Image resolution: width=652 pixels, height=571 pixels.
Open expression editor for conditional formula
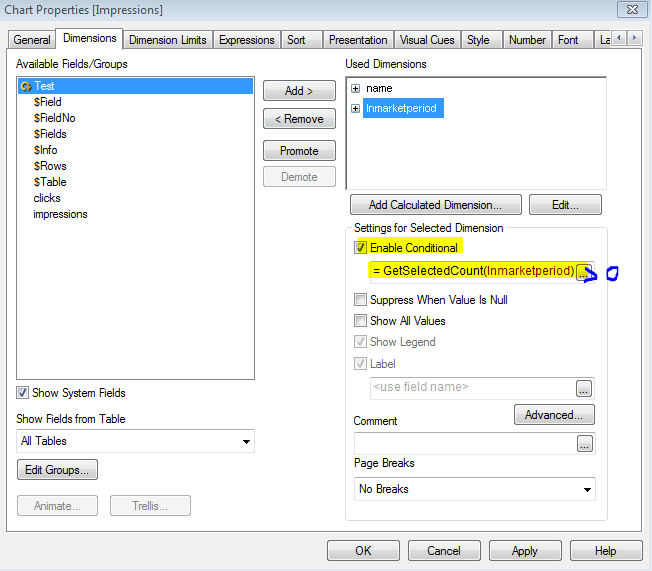(584, 273)
